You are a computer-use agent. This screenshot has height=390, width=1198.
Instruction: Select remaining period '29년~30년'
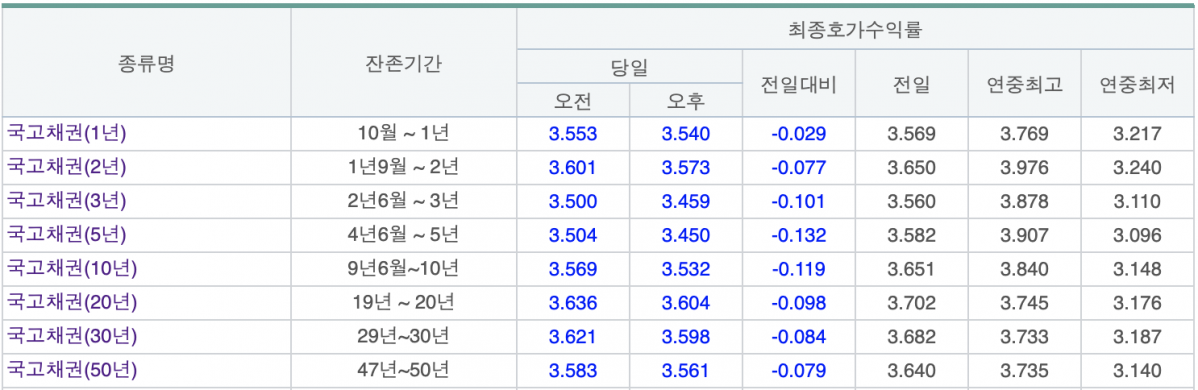point(403,336)
